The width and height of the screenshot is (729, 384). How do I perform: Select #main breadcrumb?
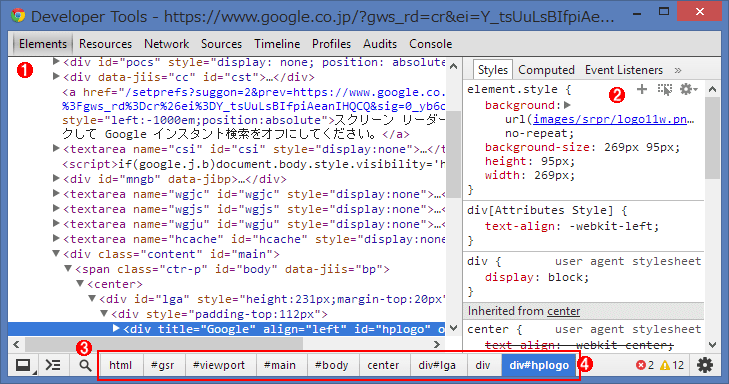click(x=279, y=365)
